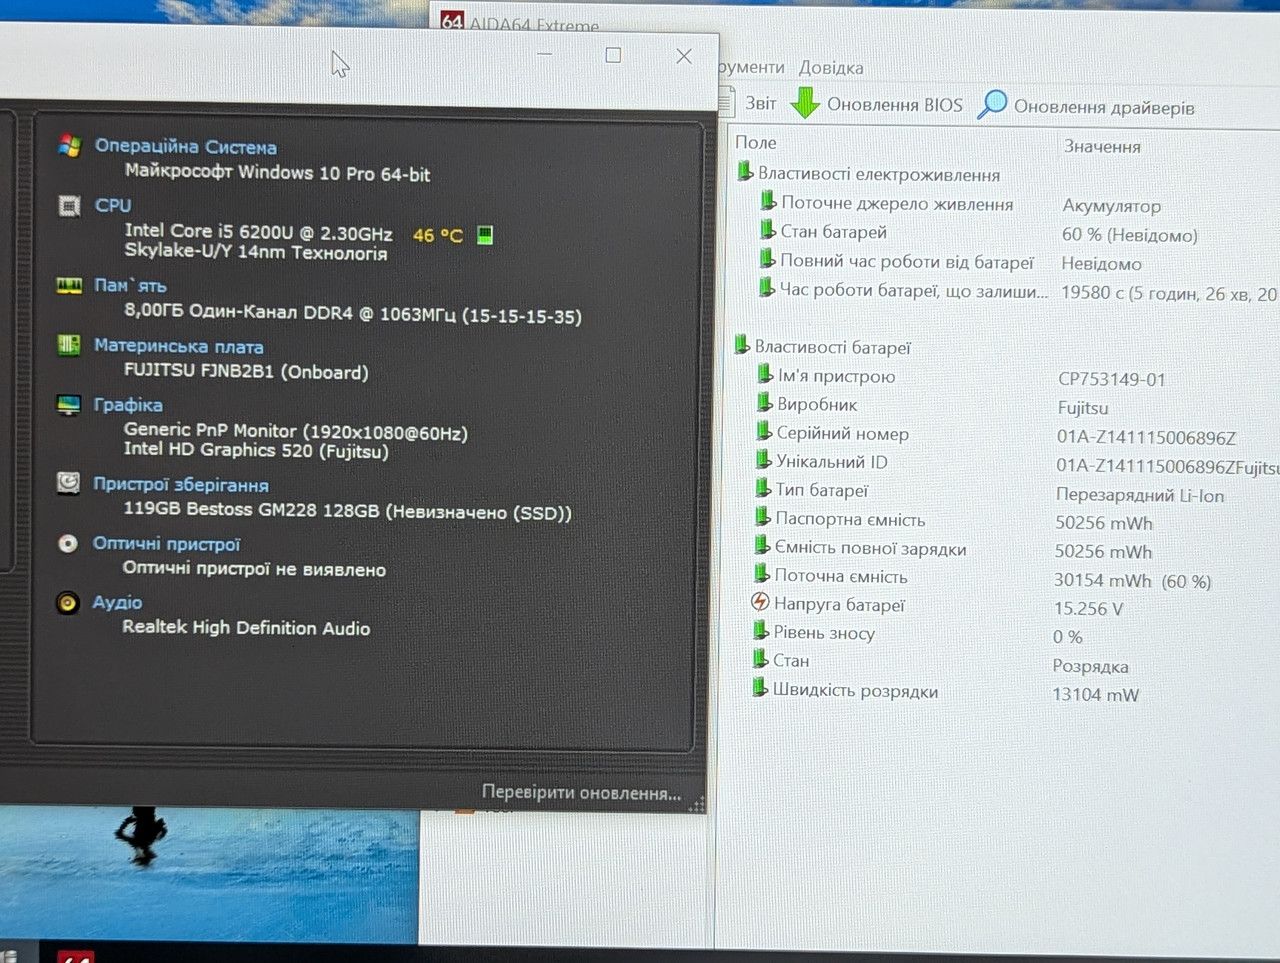Click the speaker icon beside Аудіо

coord(67,602)
